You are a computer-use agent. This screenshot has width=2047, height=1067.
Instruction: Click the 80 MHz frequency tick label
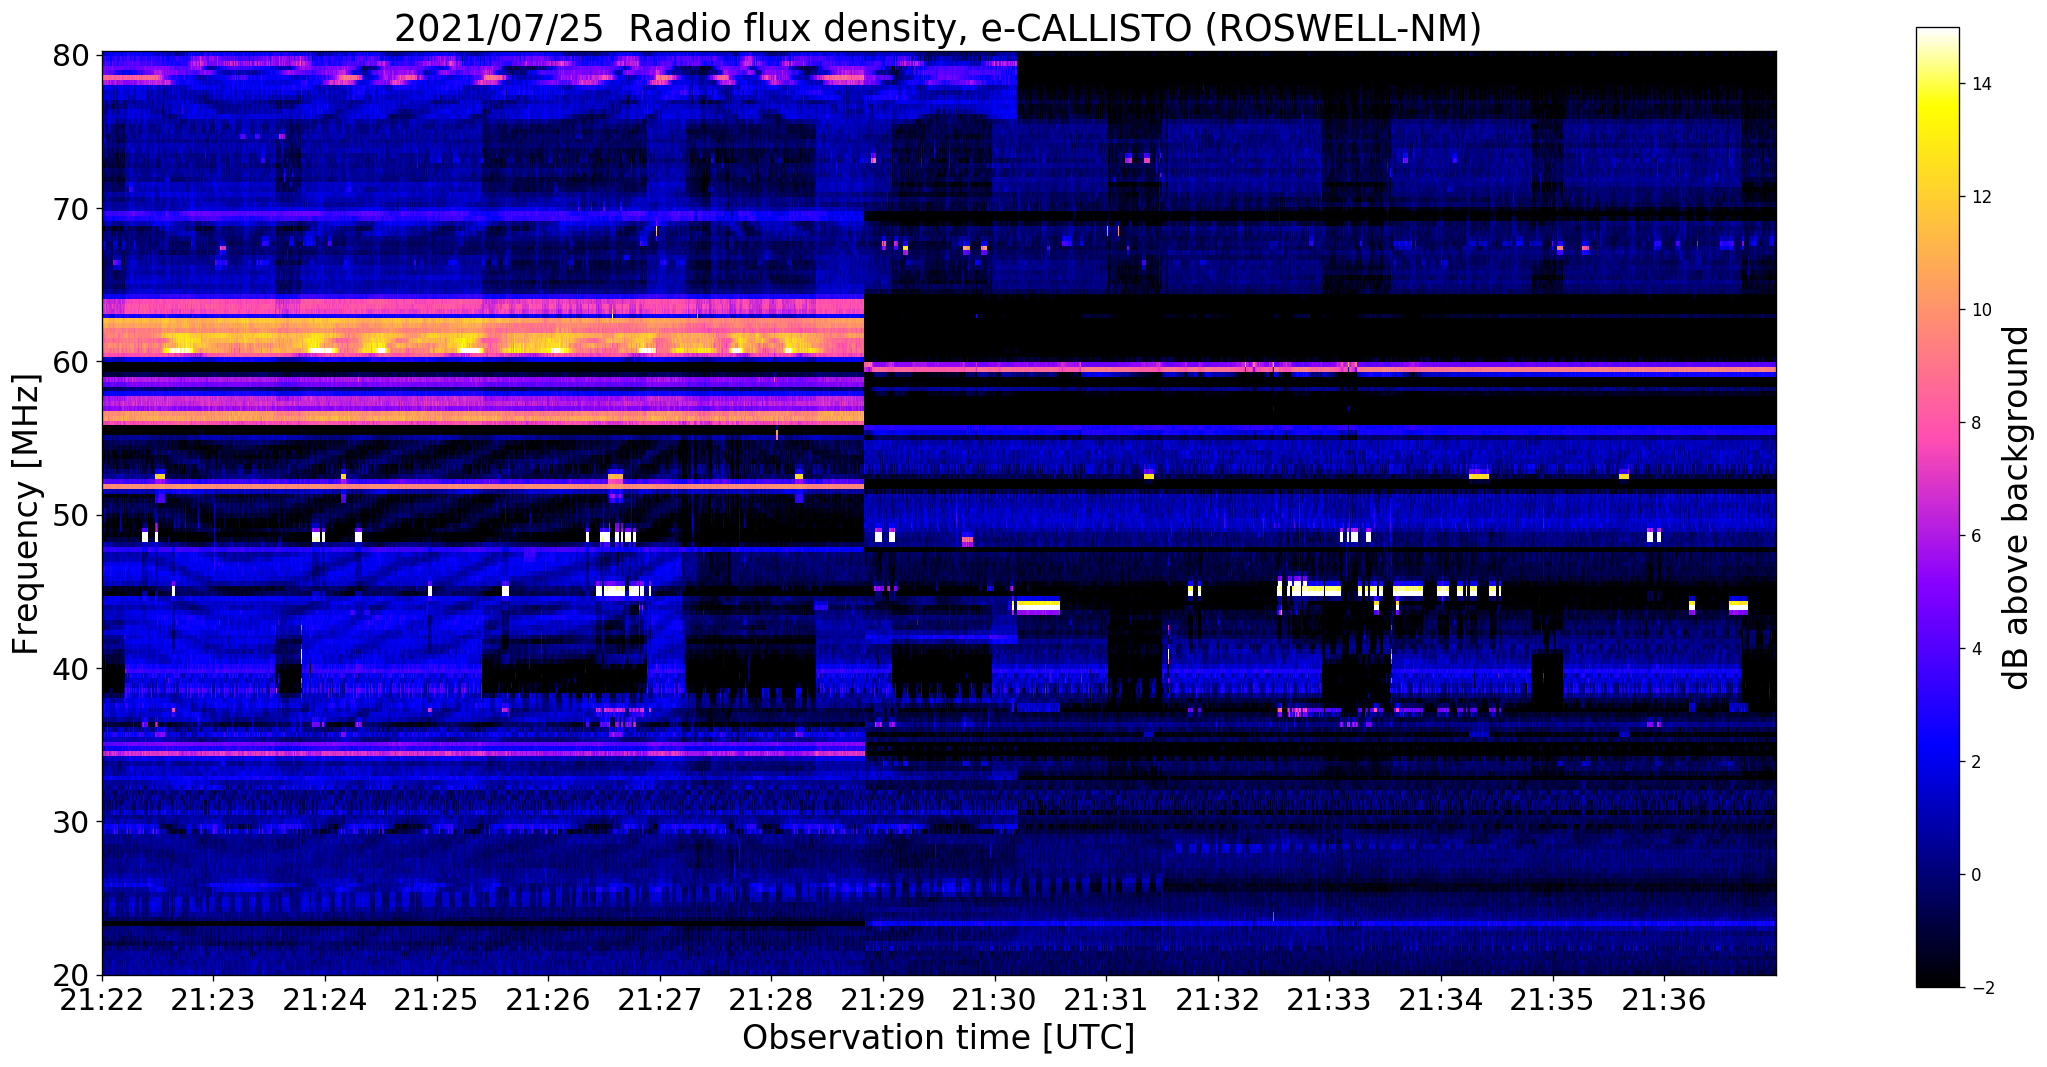70,55
